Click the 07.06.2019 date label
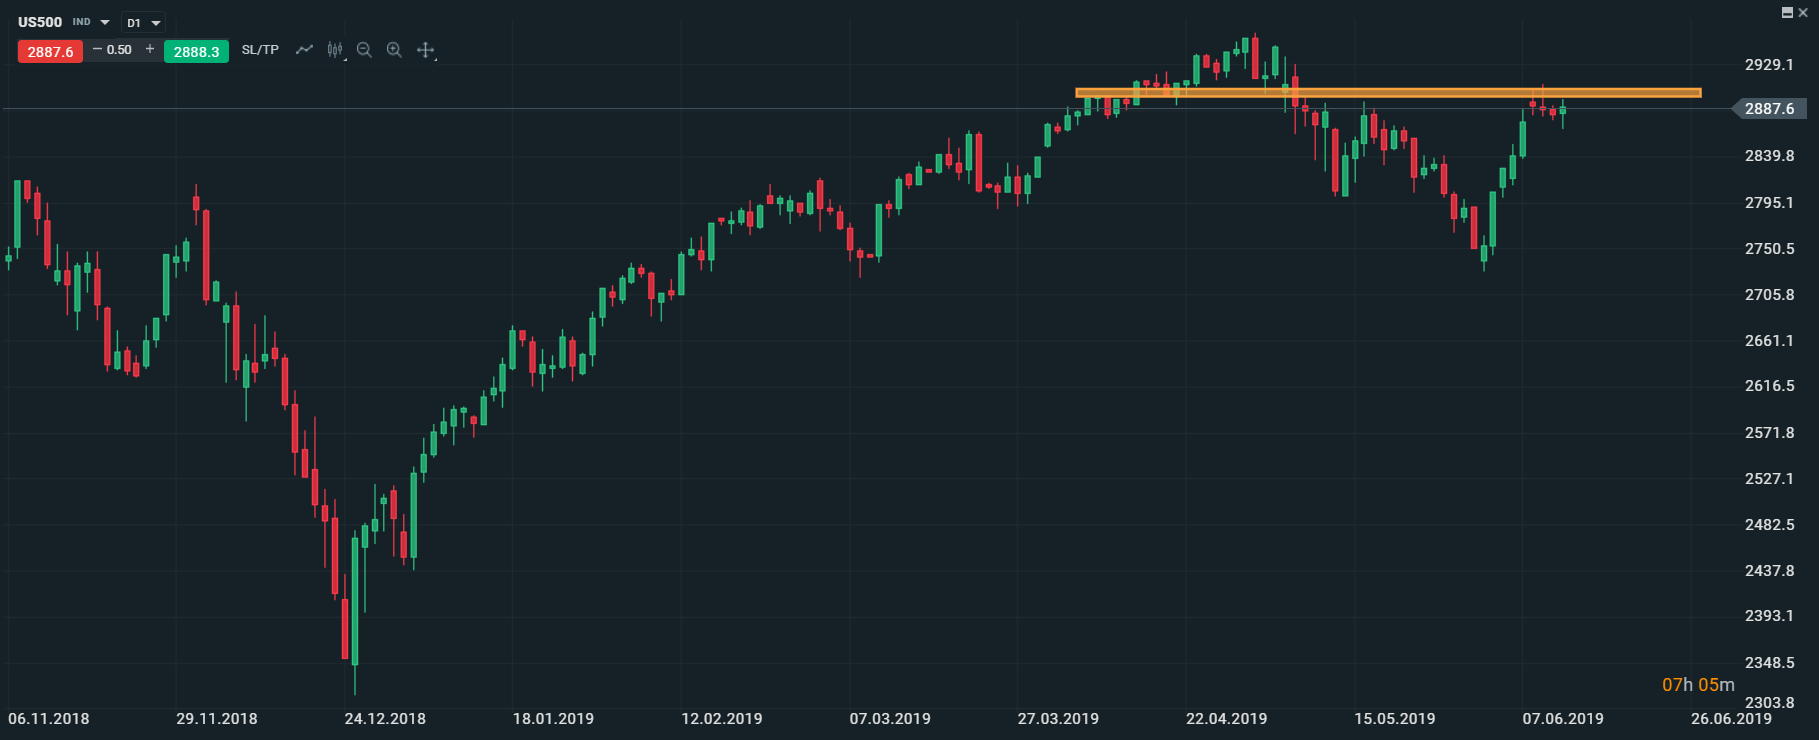 tap(1563, 719)
